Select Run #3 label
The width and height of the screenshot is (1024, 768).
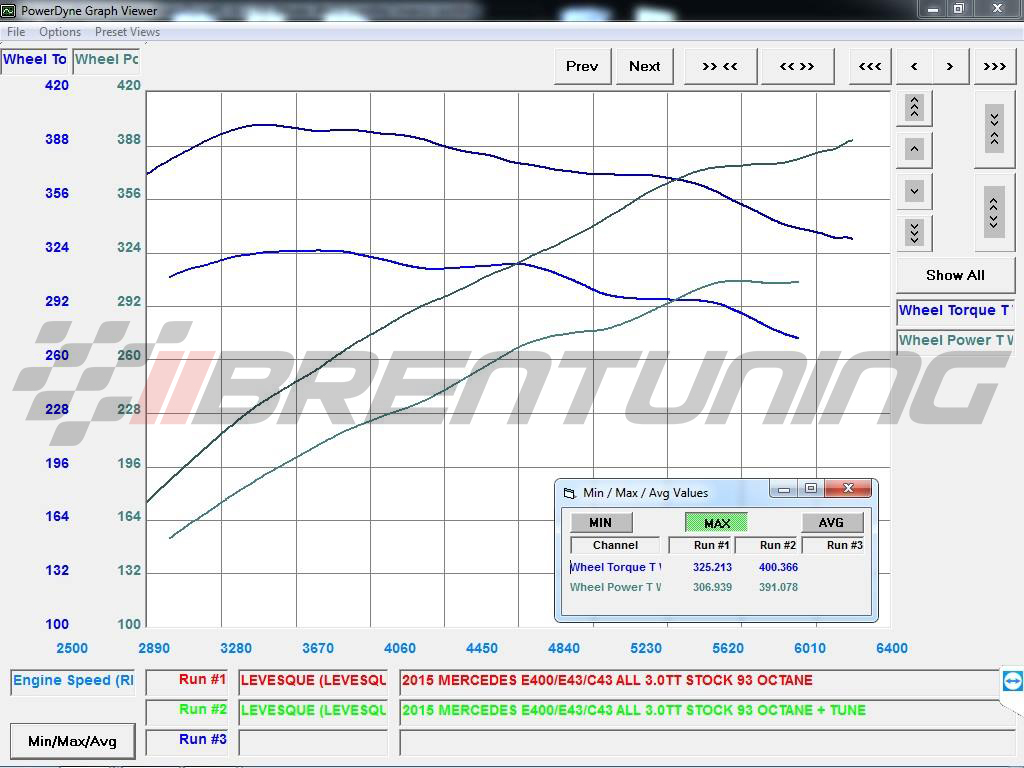click(x=187, y=741)
